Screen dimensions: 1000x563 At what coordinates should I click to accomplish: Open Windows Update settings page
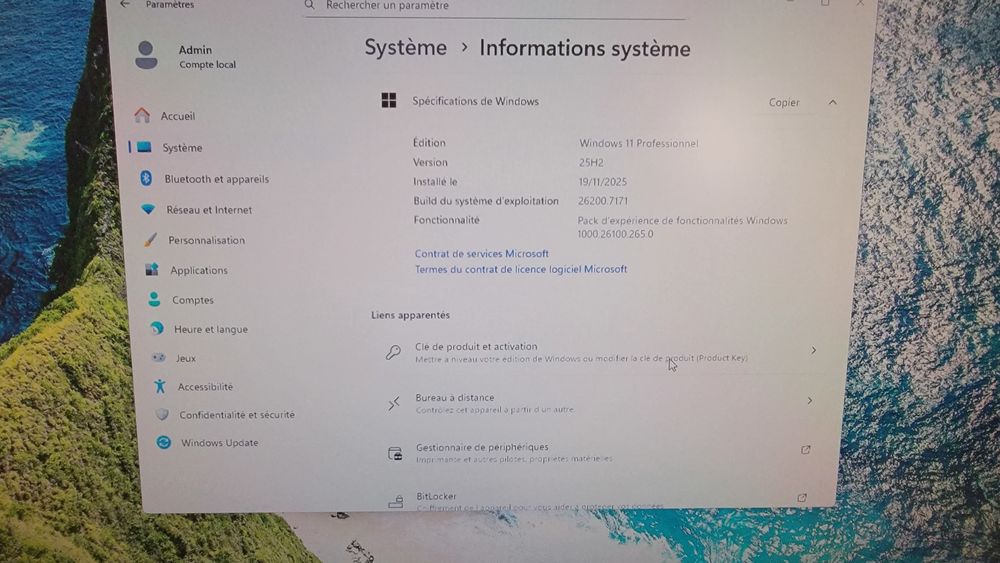coord(219,442)
